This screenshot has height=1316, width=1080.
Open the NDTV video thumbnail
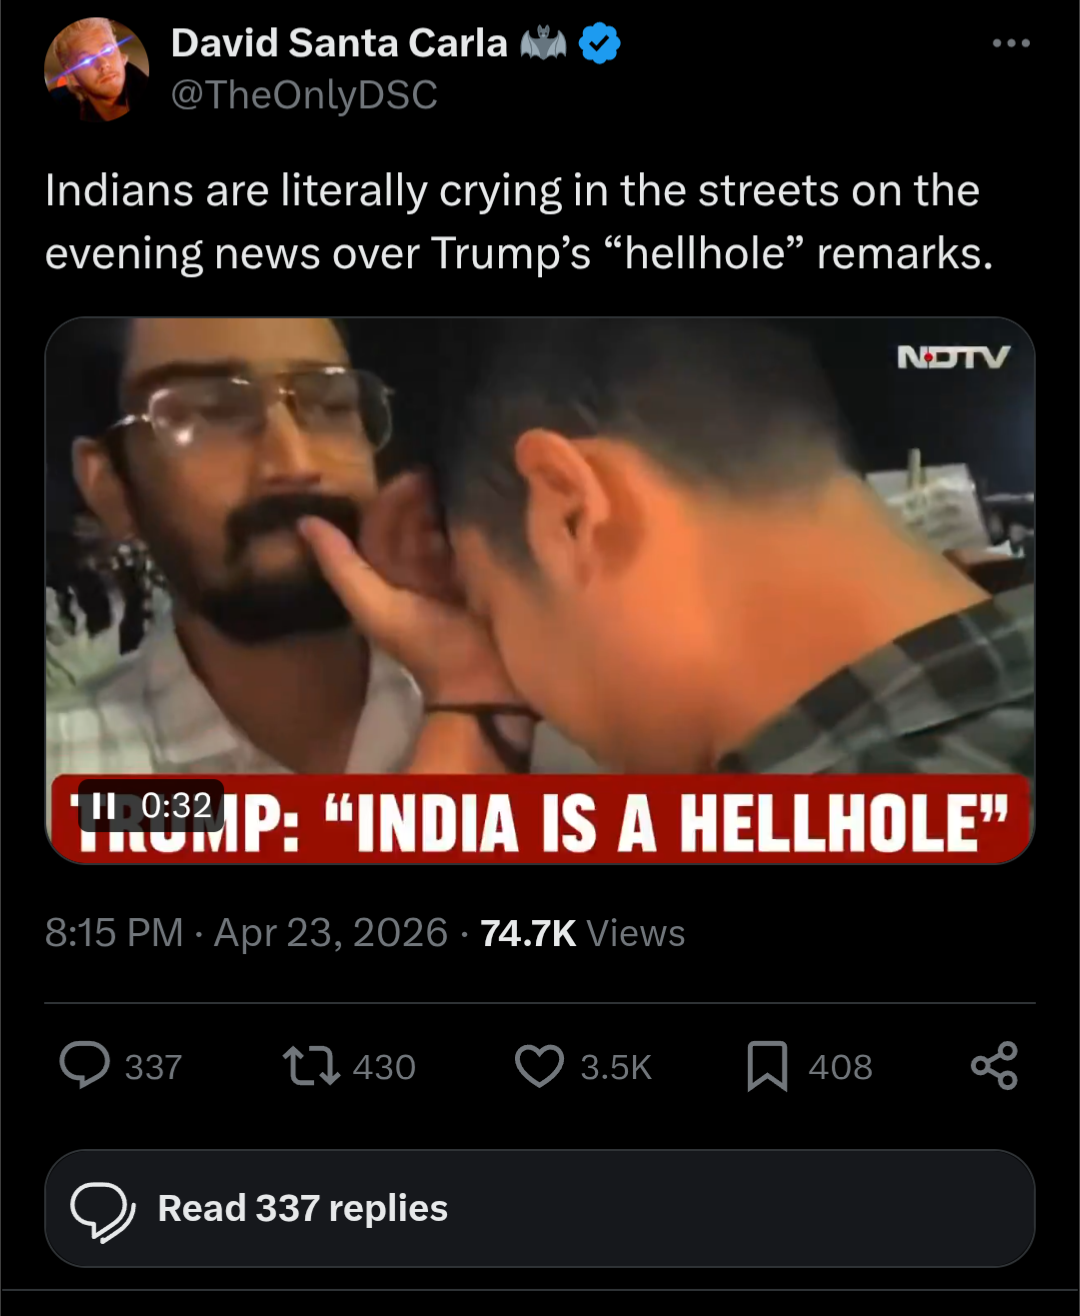540,590
